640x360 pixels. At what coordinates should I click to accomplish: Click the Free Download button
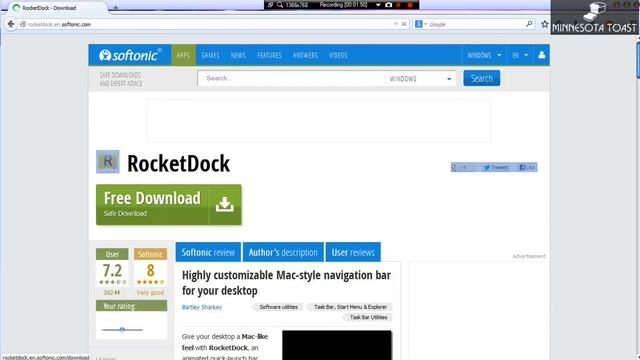coord(169,204)
